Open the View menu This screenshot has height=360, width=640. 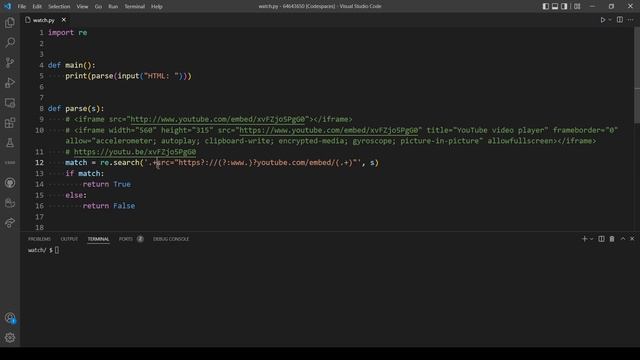tap(82, 7)
